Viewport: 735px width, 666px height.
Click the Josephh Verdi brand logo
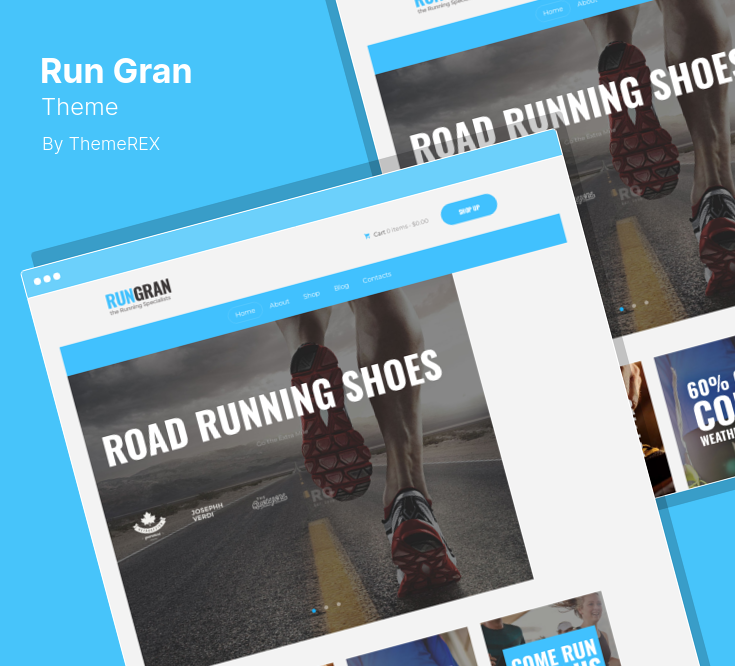tap(208, 512)
